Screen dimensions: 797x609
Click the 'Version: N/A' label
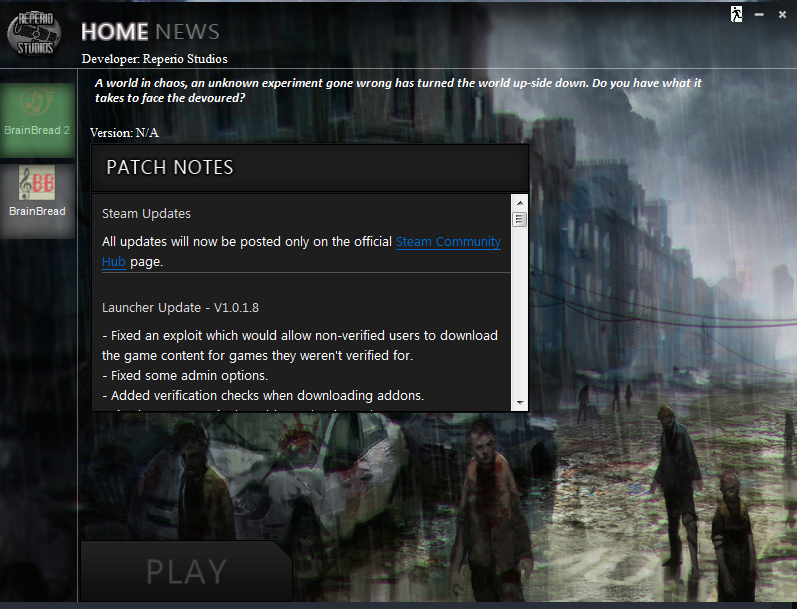(x=125, y=133)
